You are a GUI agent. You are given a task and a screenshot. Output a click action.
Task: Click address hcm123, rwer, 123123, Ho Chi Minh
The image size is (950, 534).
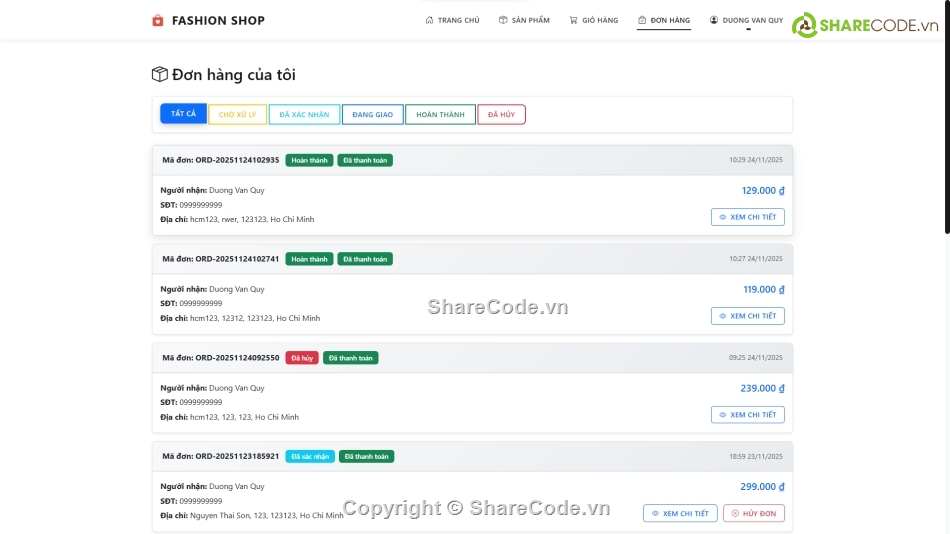(x=252, y=219)
